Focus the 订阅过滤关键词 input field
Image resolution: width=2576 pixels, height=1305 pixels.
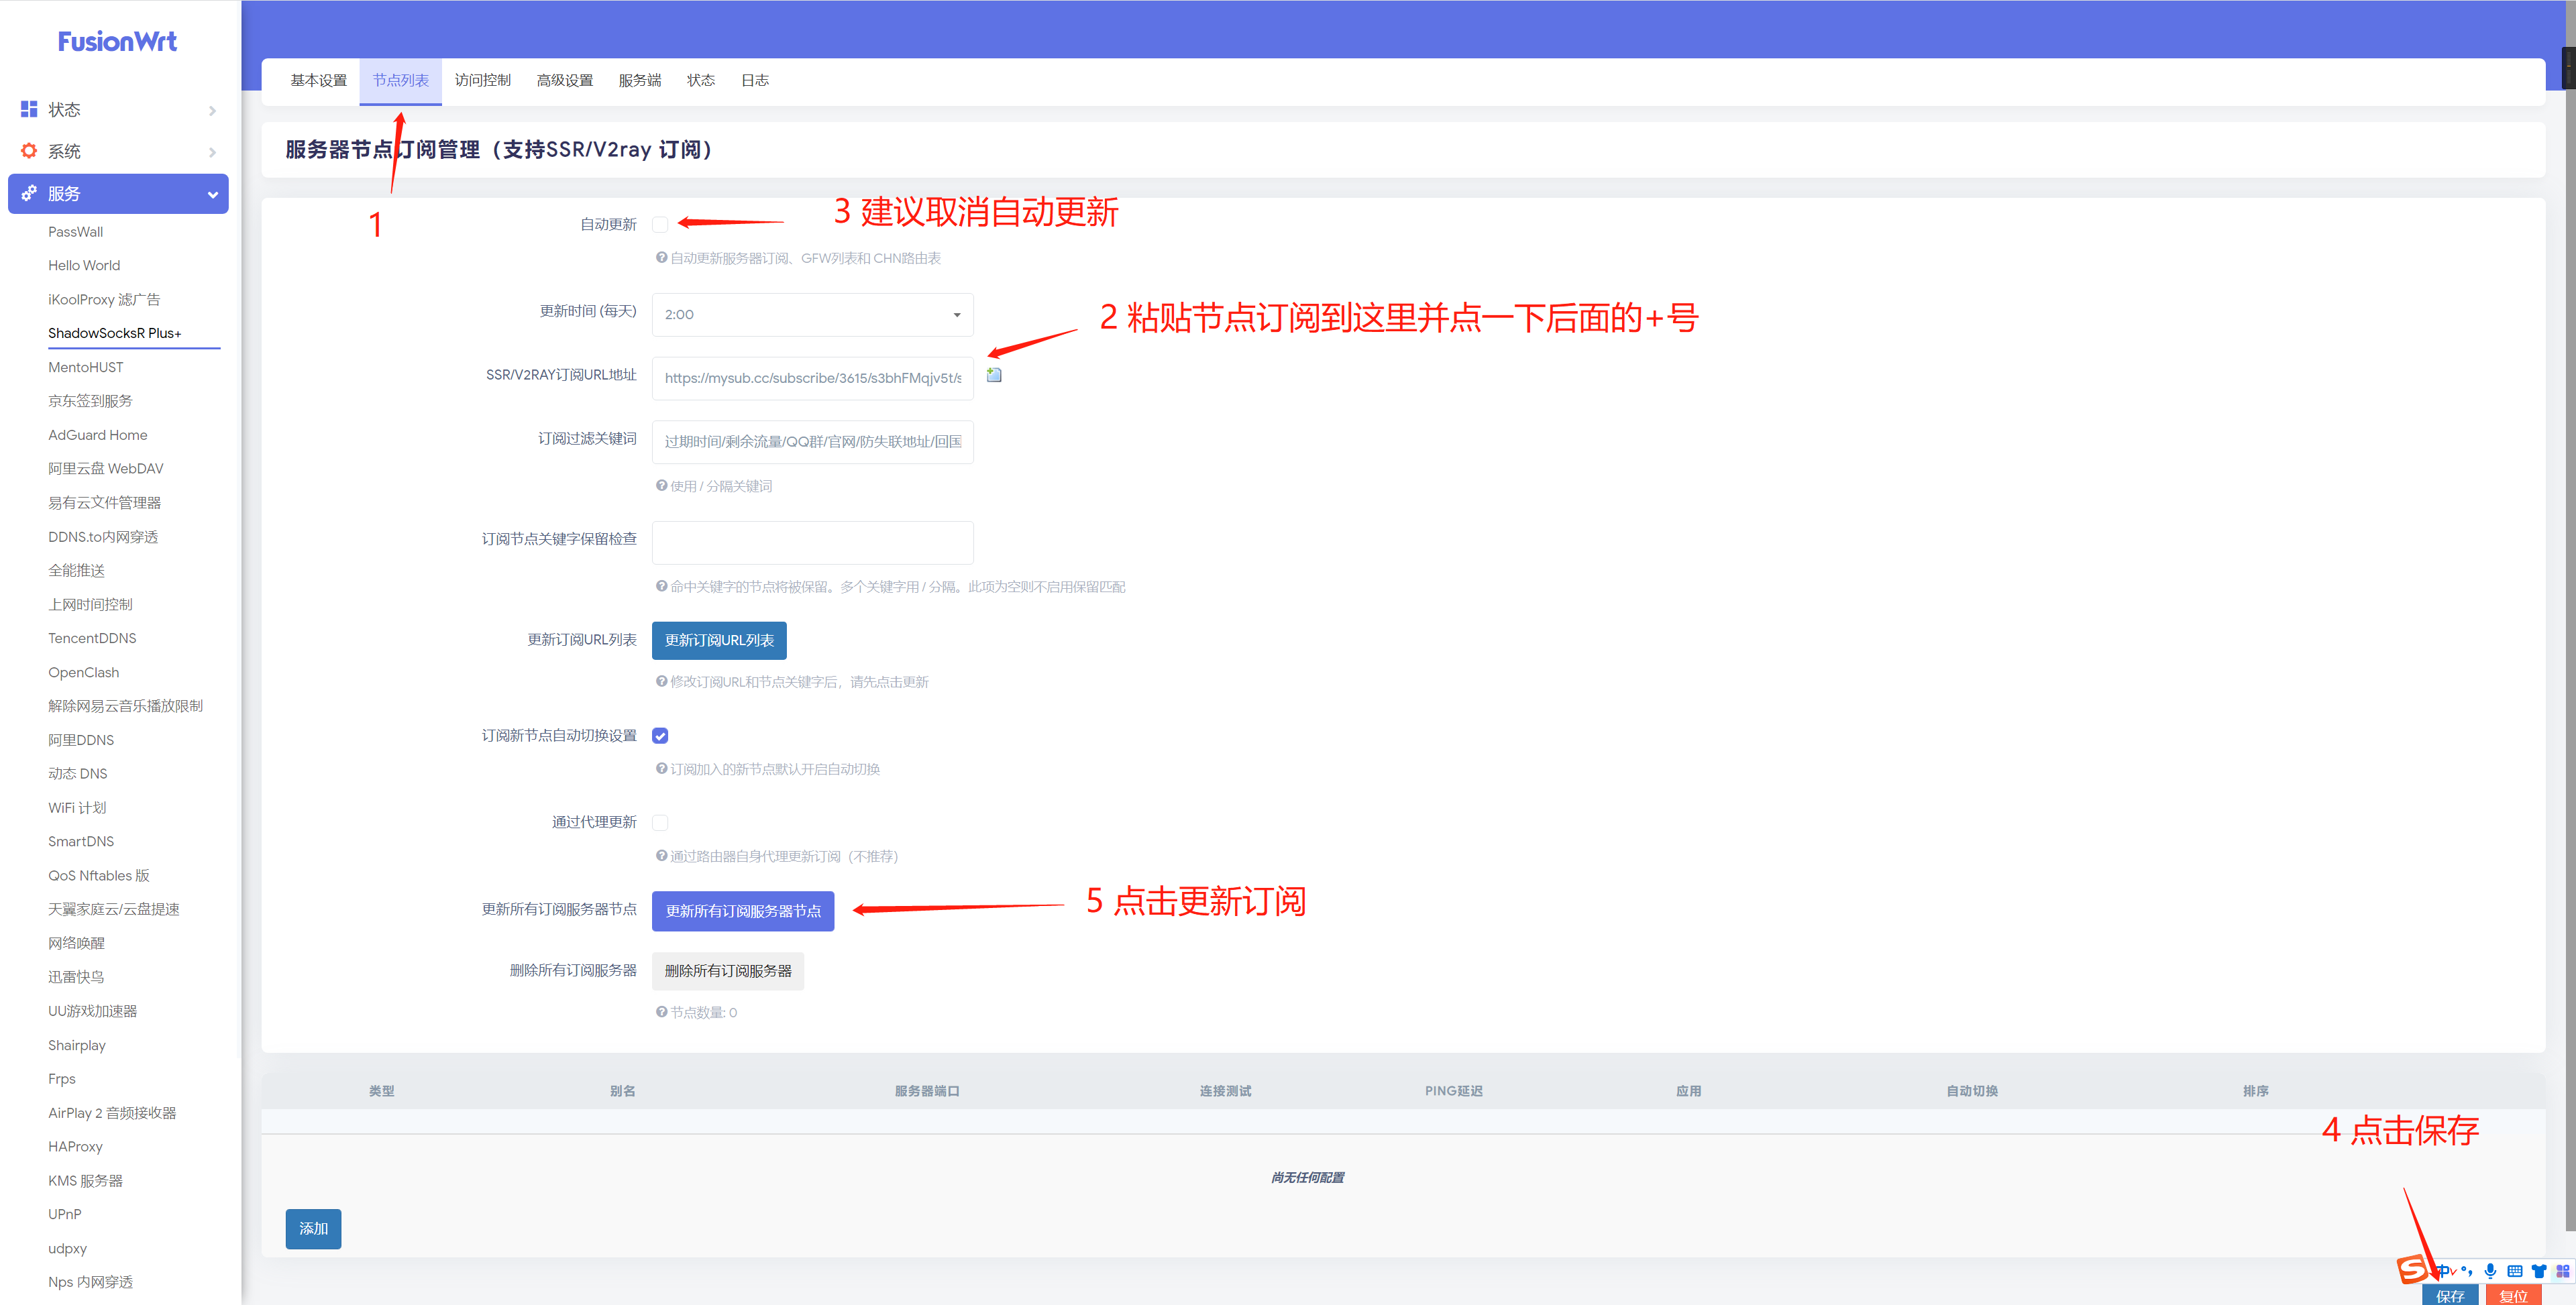(x=812, y=441)
